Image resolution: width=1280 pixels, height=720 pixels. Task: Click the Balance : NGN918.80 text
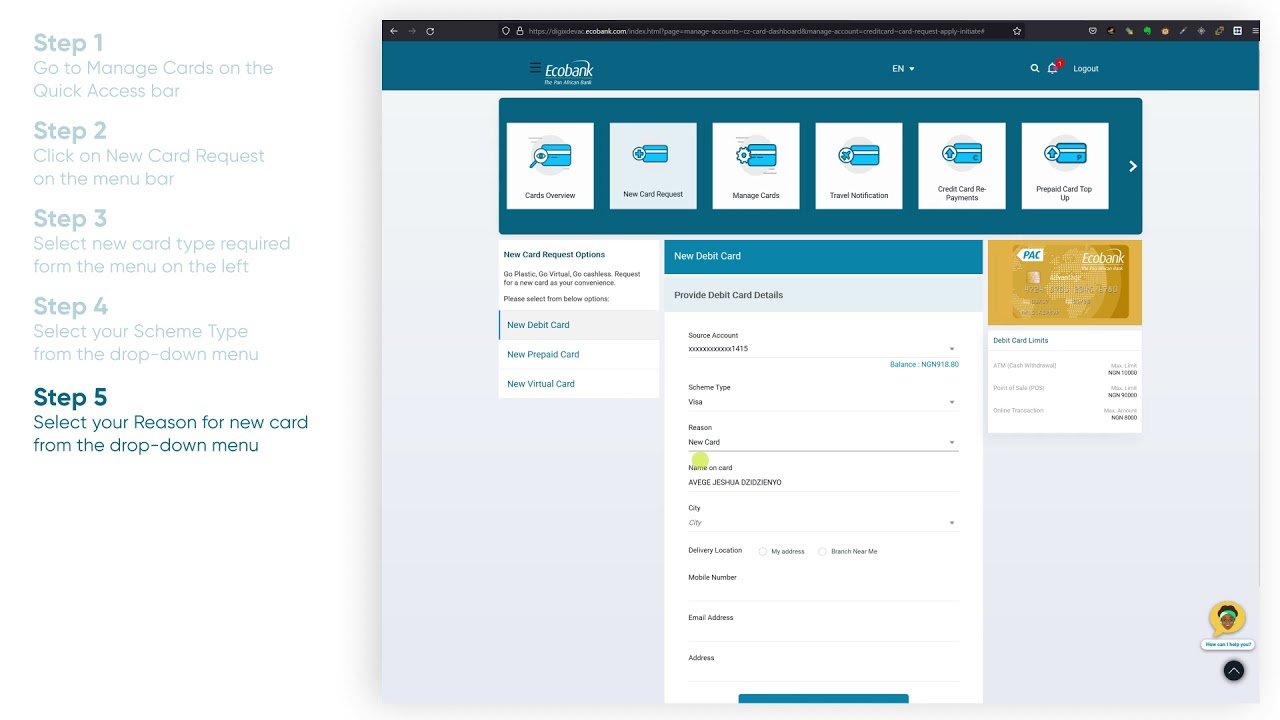[924, 365]
